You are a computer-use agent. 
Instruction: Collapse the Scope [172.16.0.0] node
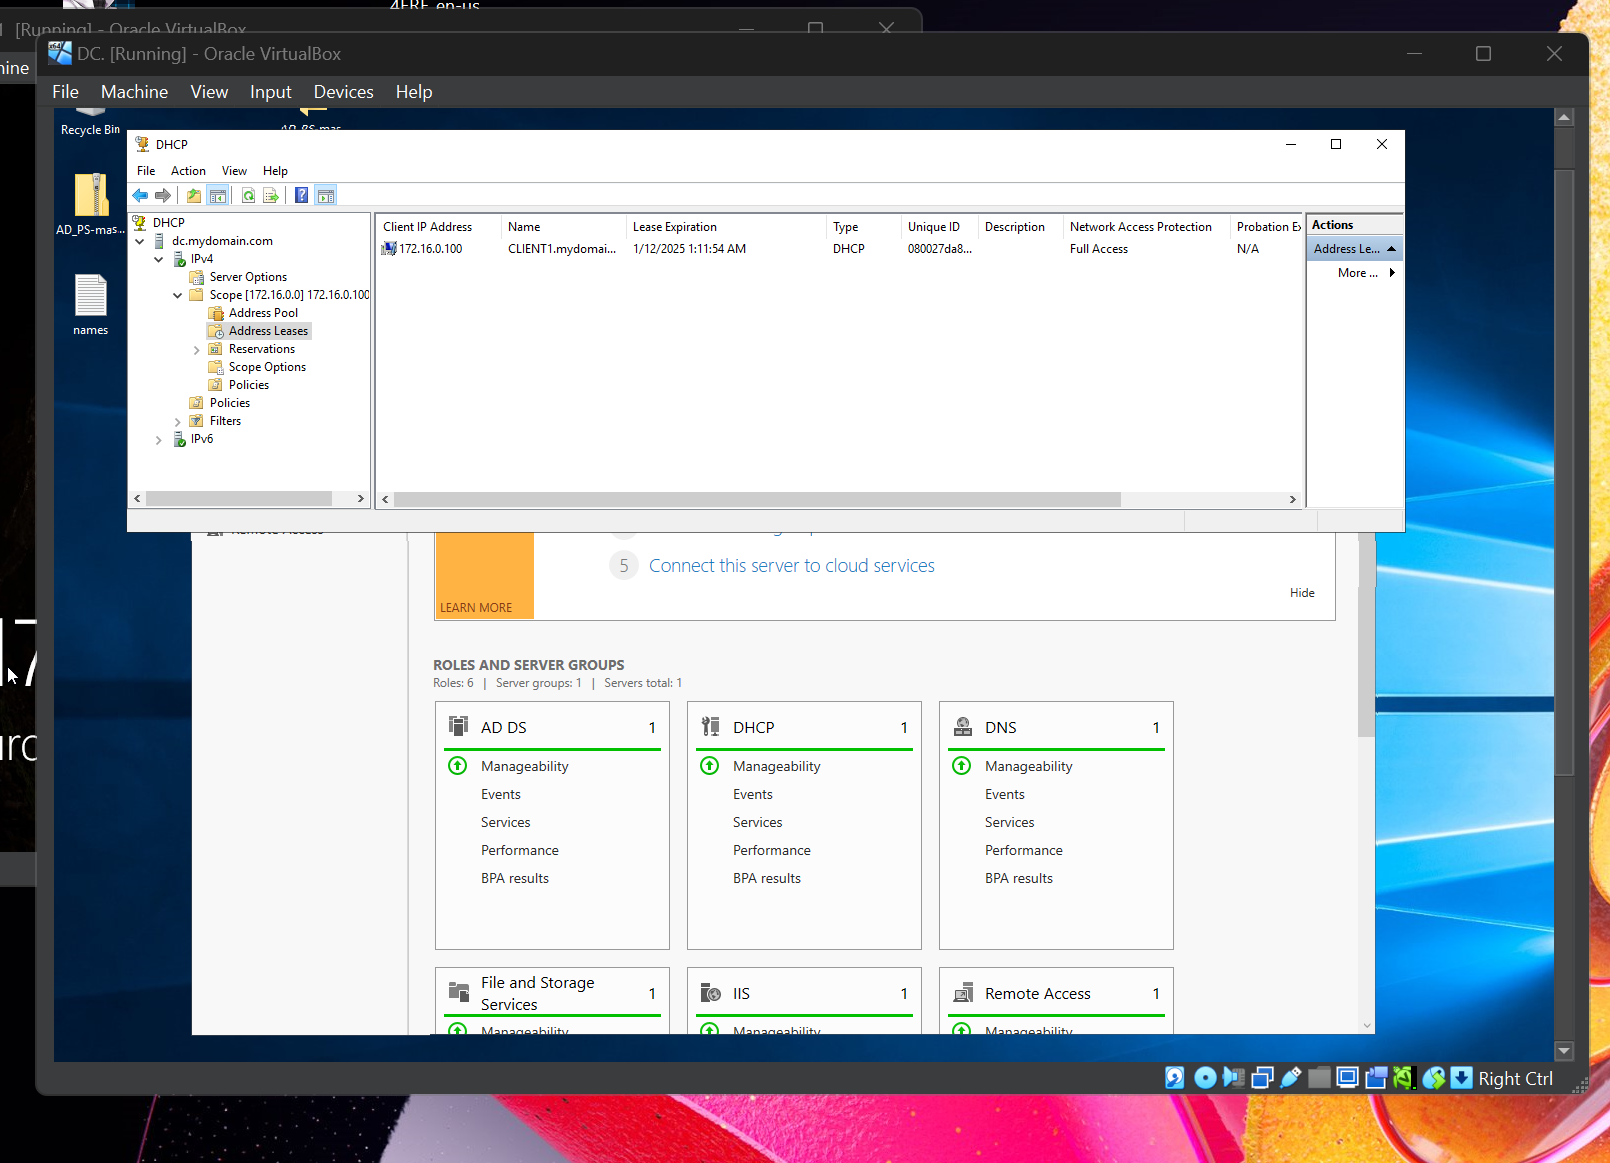(x=178, y=295)
